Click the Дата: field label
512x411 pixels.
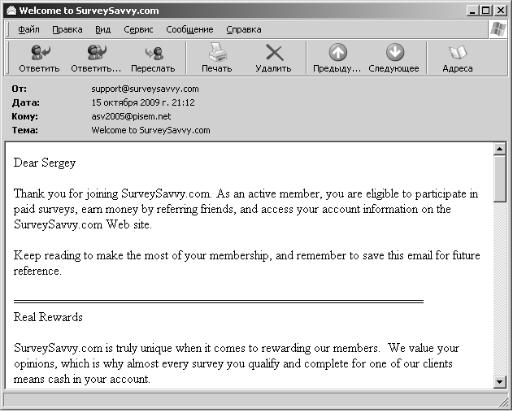(x=25, y=103)
